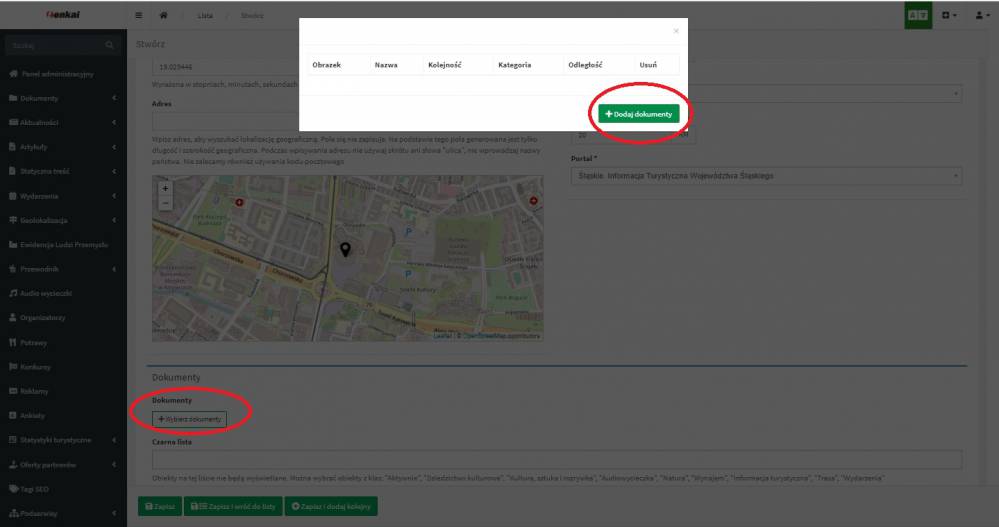This screenshot has height=527, width=999.
Task: Click the Zapisz save button
Action: pos(156,507)
